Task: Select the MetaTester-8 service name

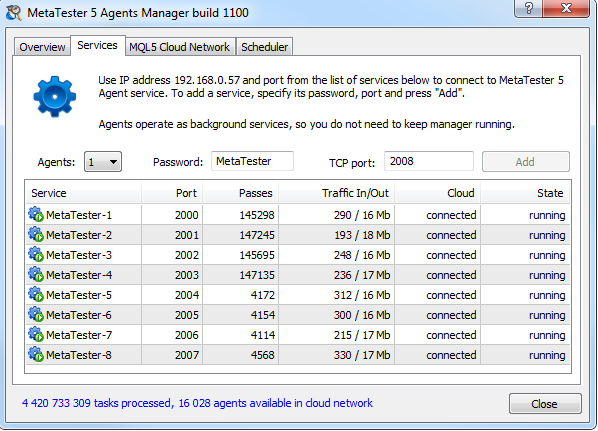Action: tap(79, 355)
